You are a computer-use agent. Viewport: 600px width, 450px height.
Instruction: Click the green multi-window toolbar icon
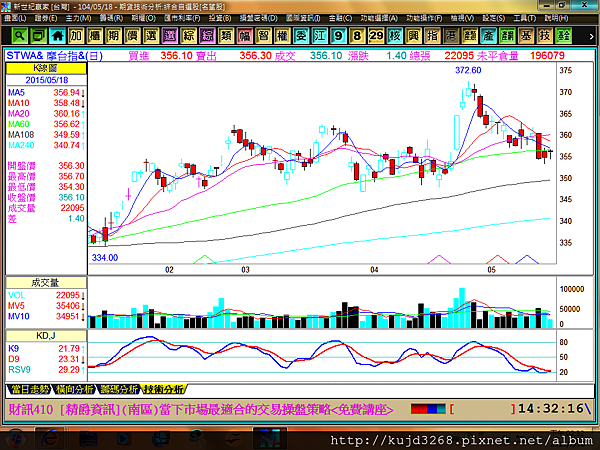(38, 36)
